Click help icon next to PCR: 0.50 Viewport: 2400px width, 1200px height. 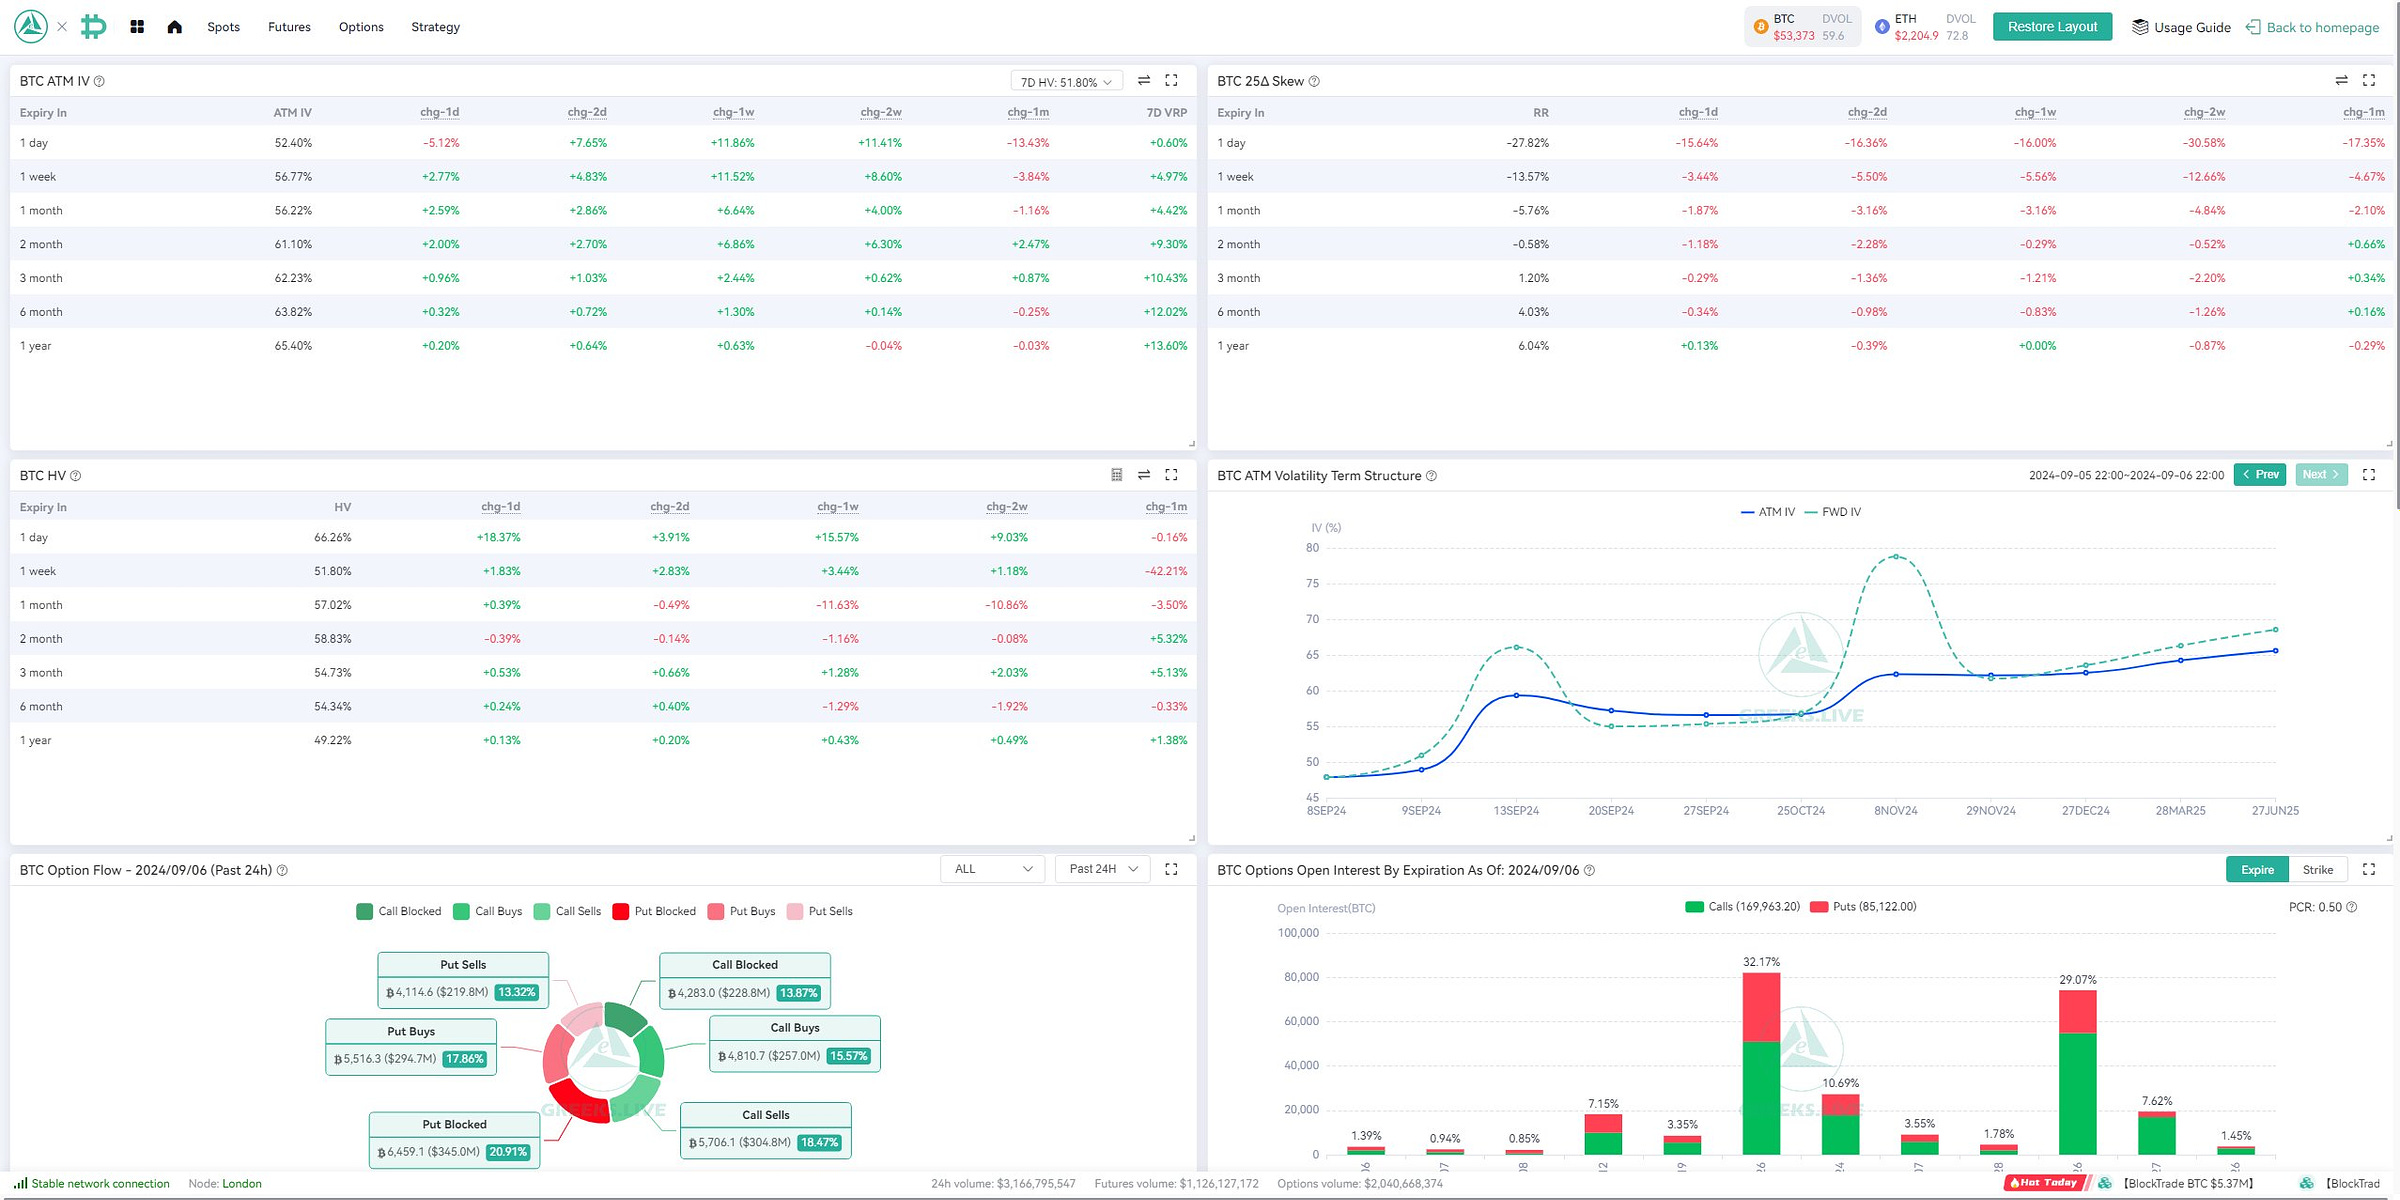point(2351,908)
